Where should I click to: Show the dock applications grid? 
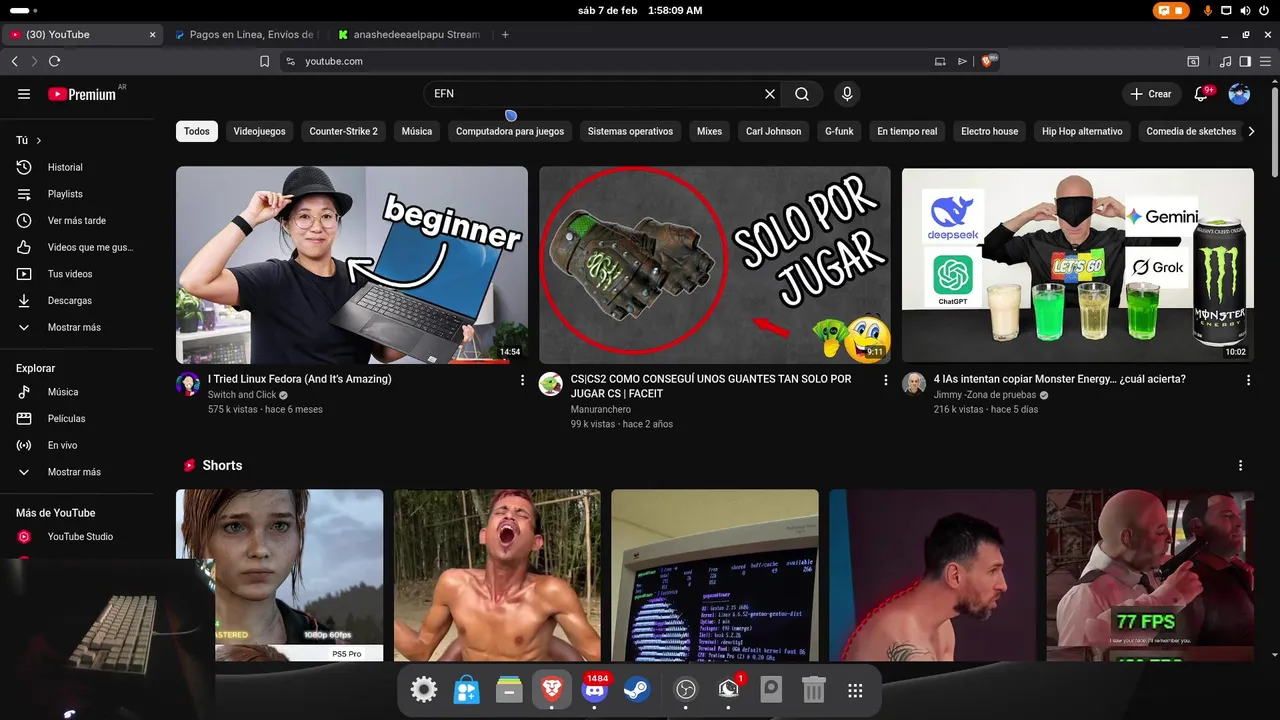[855, 690]
